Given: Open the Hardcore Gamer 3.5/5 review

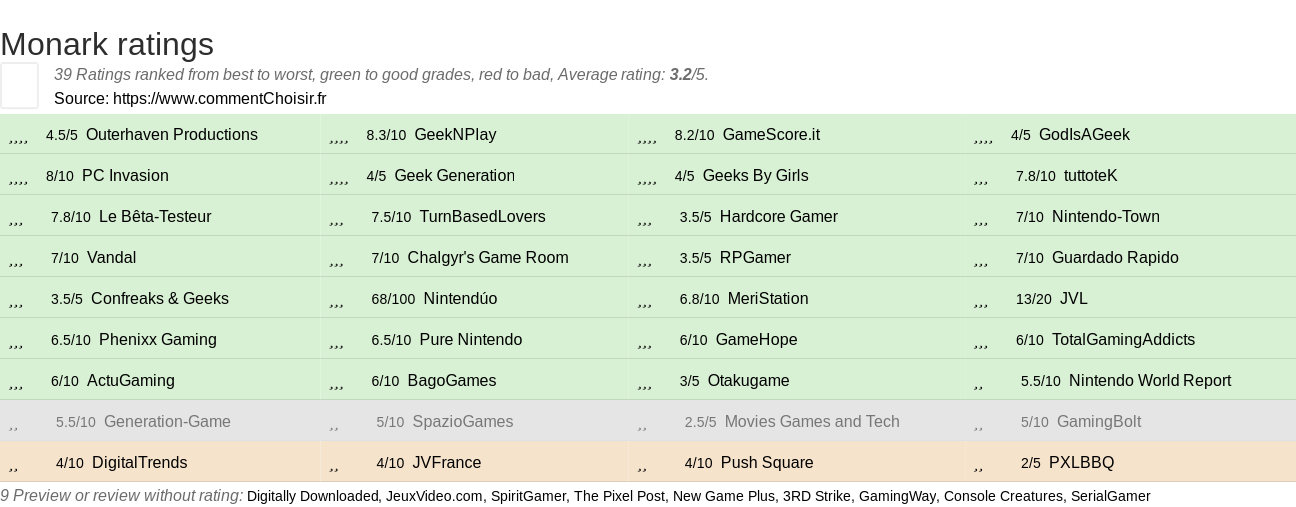Looking at the screenshot, I should coord(778,217).
